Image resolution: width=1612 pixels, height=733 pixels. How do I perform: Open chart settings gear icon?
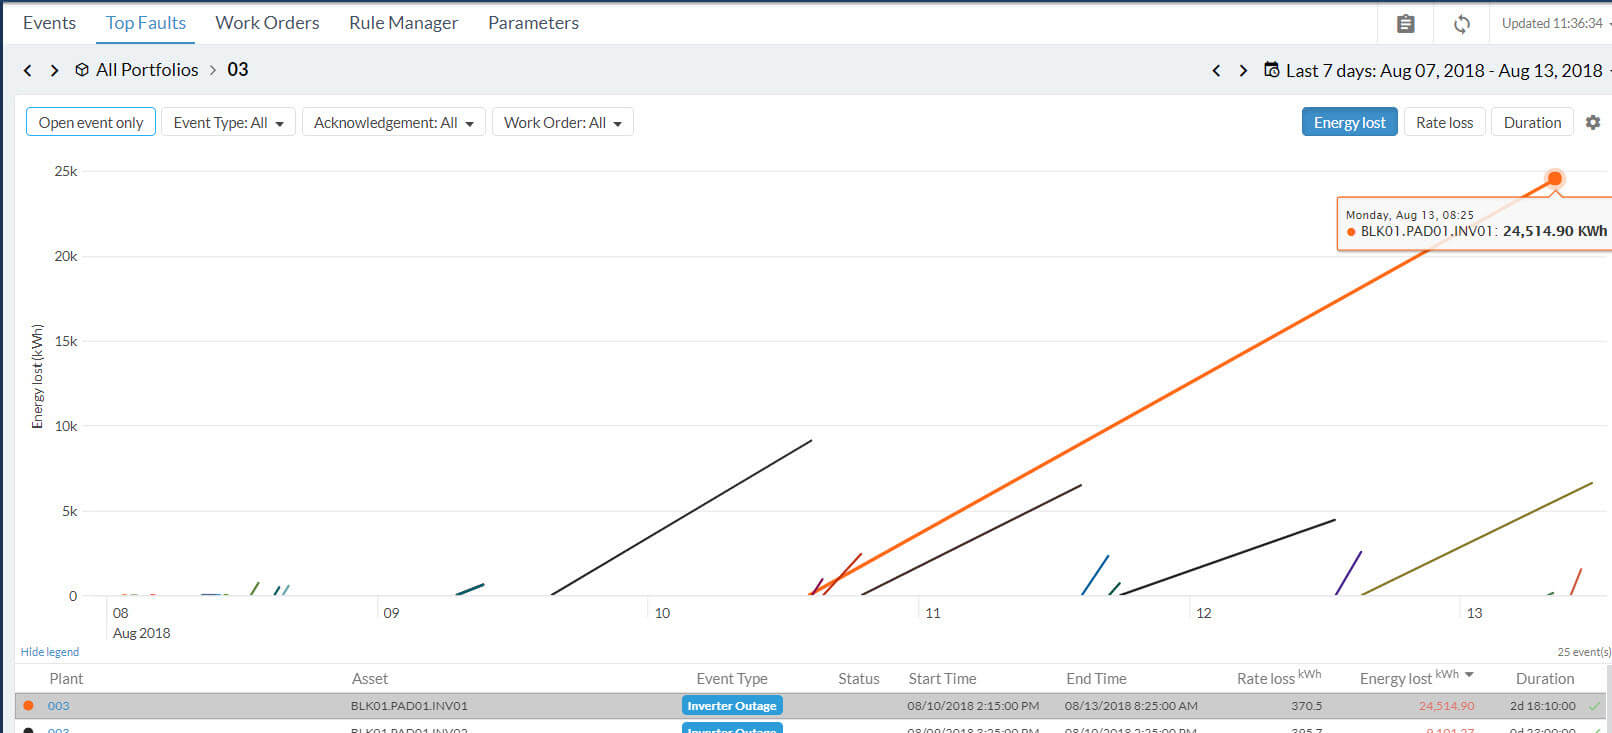1593,122
